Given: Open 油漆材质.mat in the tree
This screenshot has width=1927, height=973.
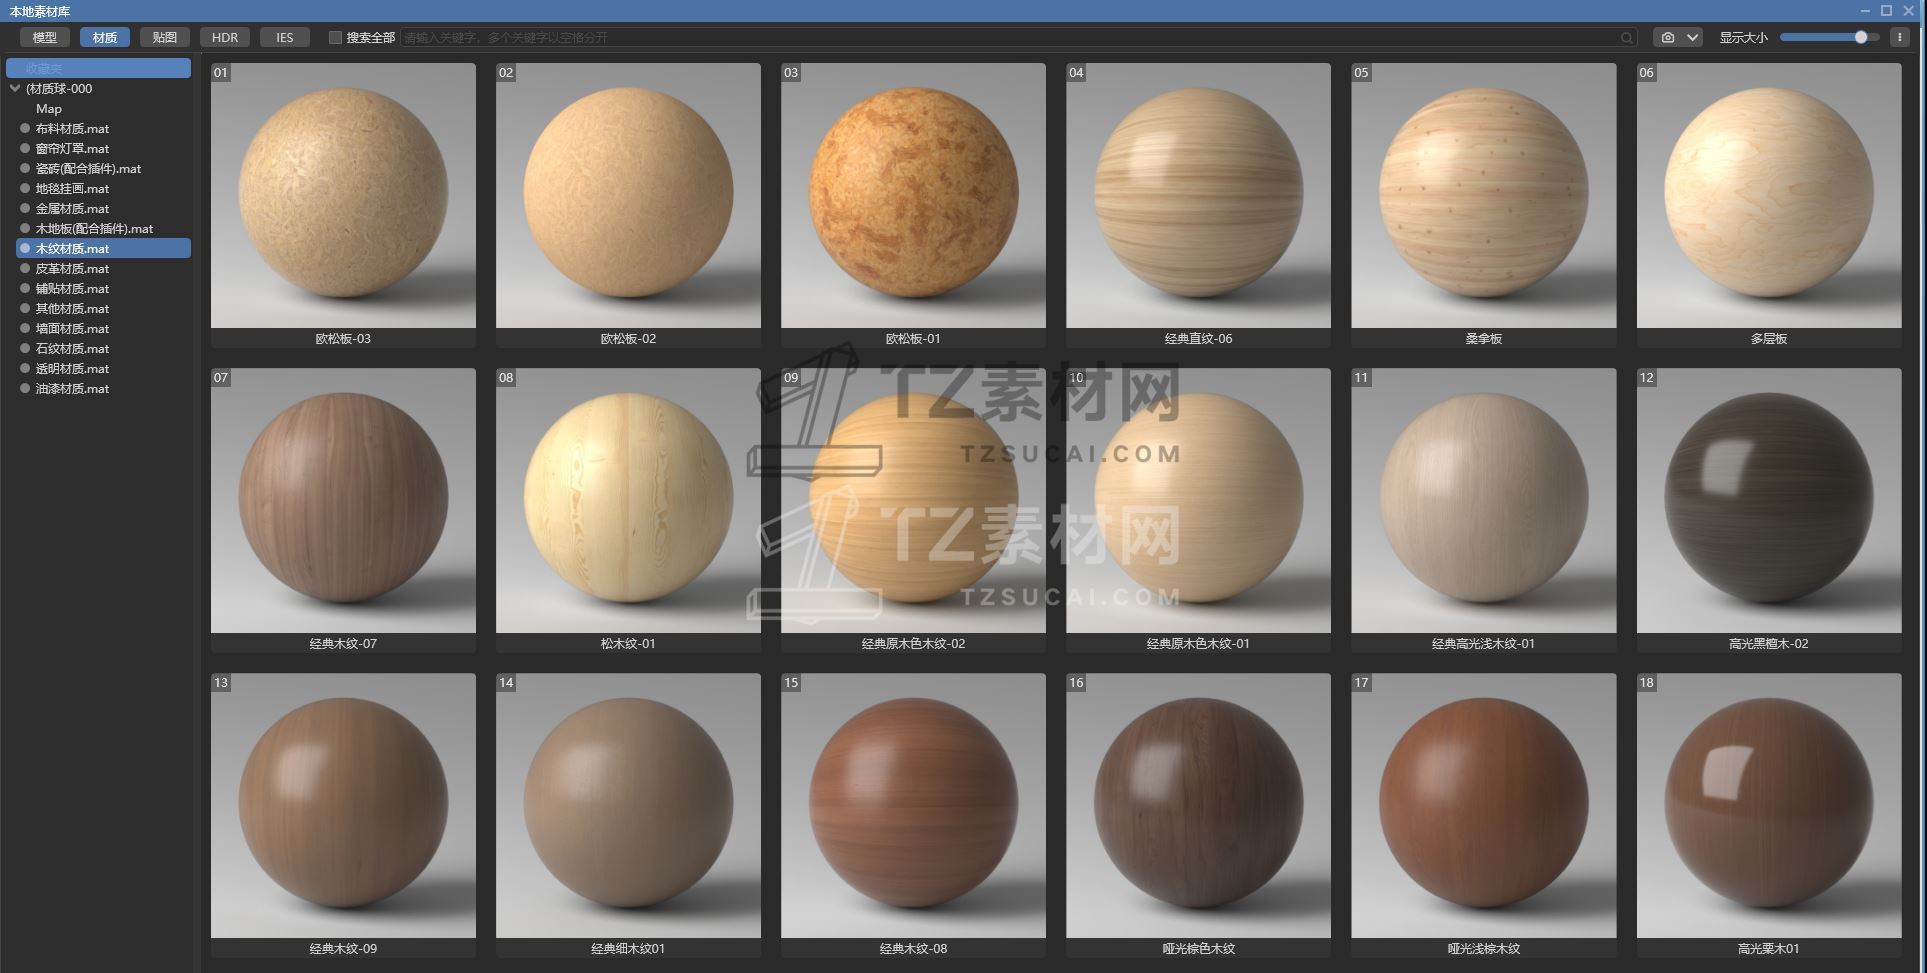Looking at the screenshot, I should pyautogui.click(x=72, y=388).
